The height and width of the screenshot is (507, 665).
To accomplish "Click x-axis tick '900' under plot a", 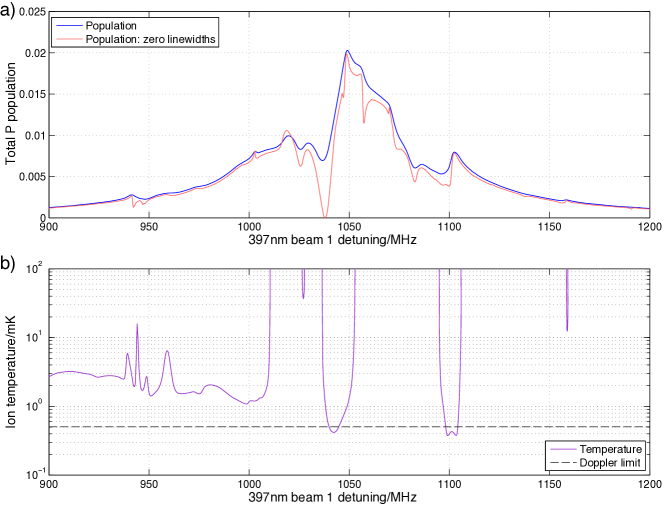I will point(49,227).
